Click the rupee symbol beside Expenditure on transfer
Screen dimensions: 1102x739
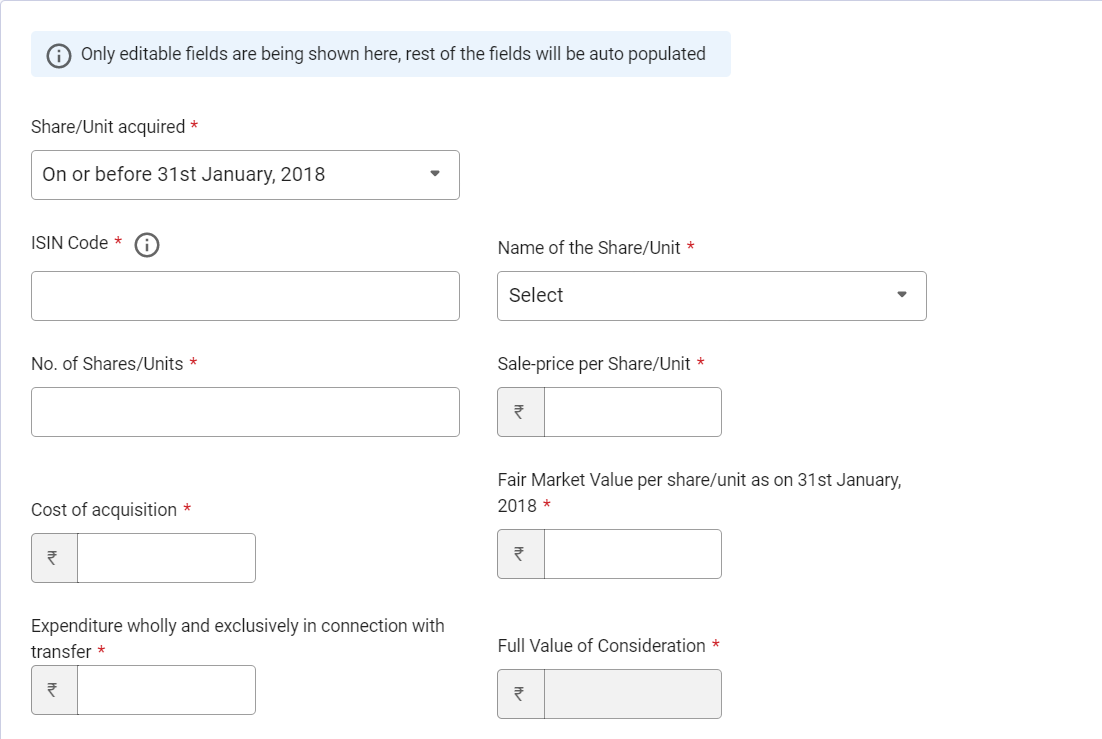(53, 690)
